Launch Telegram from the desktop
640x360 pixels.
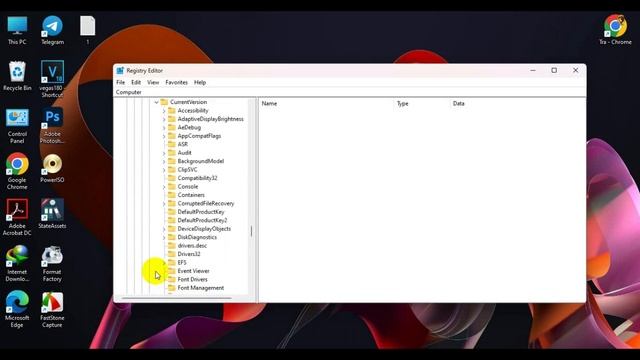point(52,30)
